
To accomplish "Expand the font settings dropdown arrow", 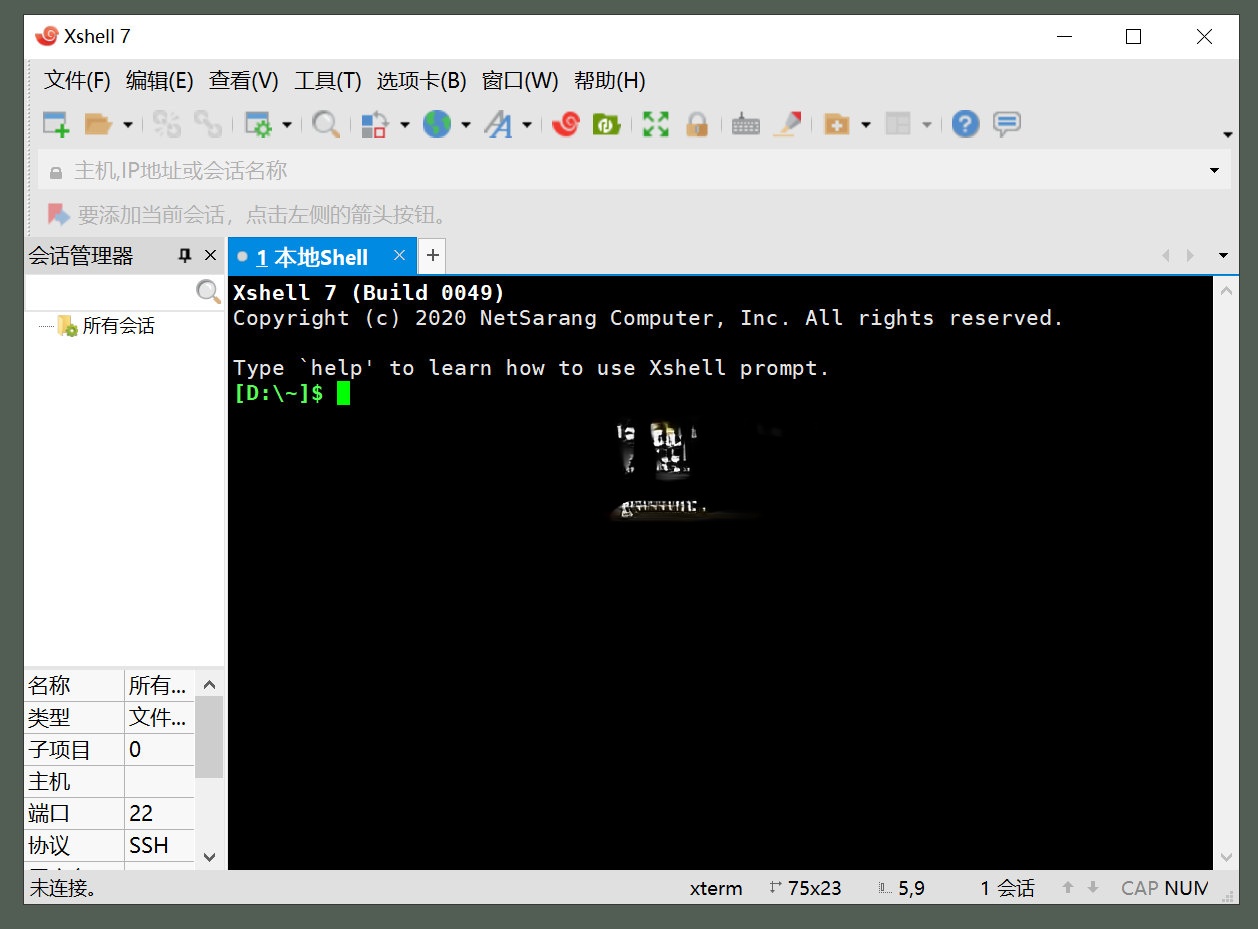I will tap(524, 124).
